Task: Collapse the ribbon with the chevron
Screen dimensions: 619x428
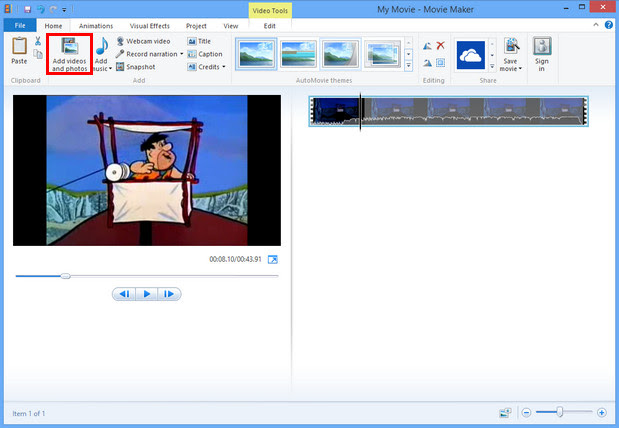Action: pyautogui.click(x=596, y=24)
